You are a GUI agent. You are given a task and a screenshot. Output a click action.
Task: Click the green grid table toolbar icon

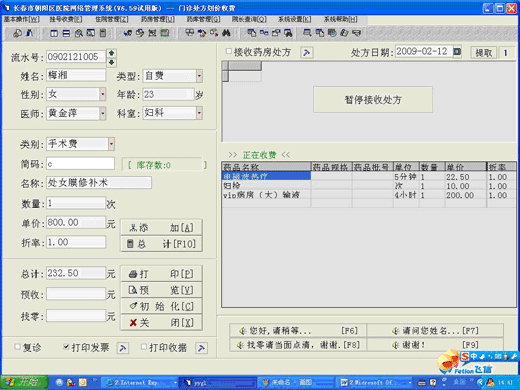pos(165,33)
